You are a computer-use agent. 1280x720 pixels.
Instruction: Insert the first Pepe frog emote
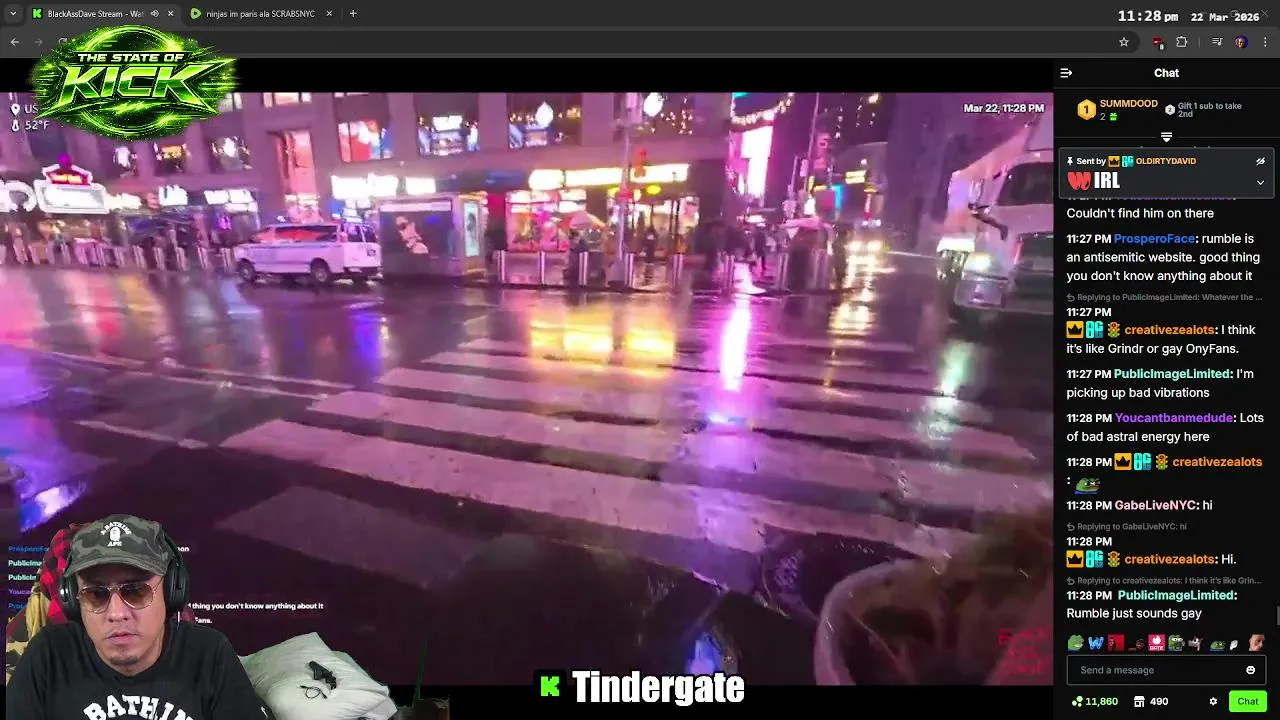[1076, 643]
